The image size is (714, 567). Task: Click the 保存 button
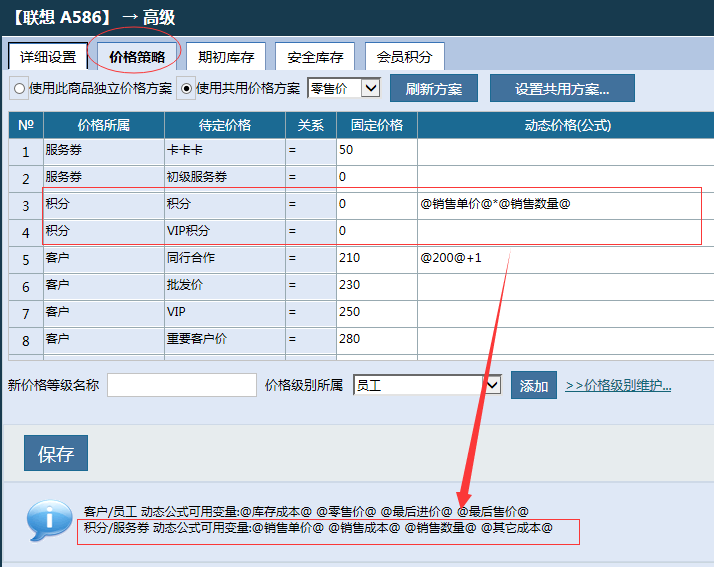click(x=56, y=453)
